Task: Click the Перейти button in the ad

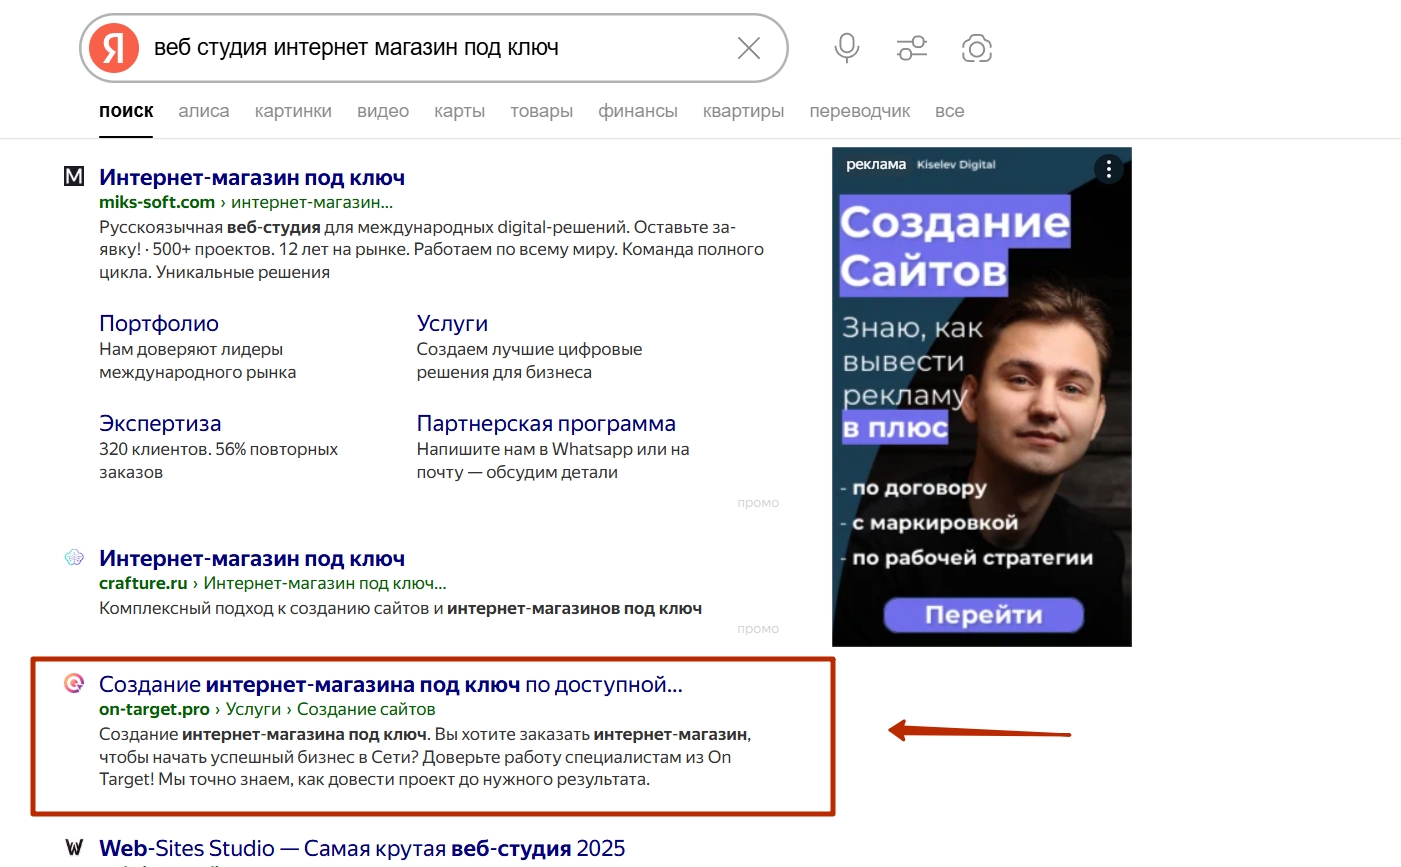Action: tap(984, 615)
